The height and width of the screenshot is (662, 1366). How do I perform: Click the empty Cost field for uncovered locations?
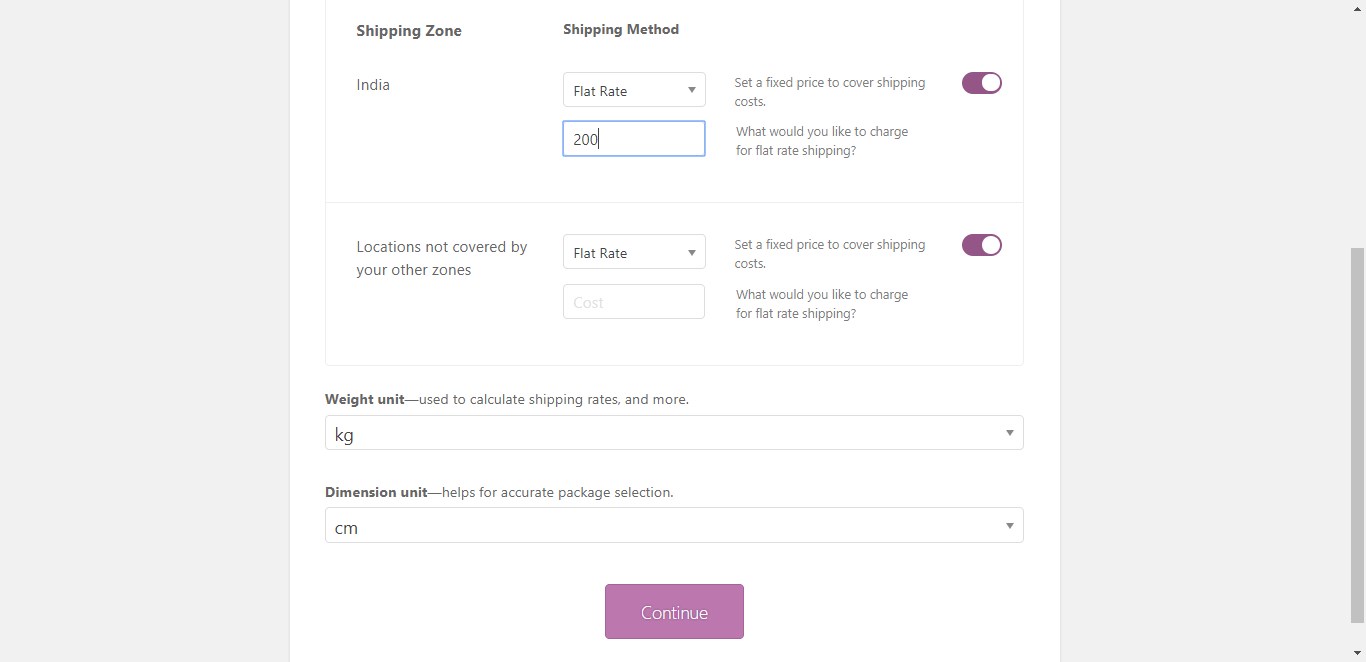(x=634, y=301)
